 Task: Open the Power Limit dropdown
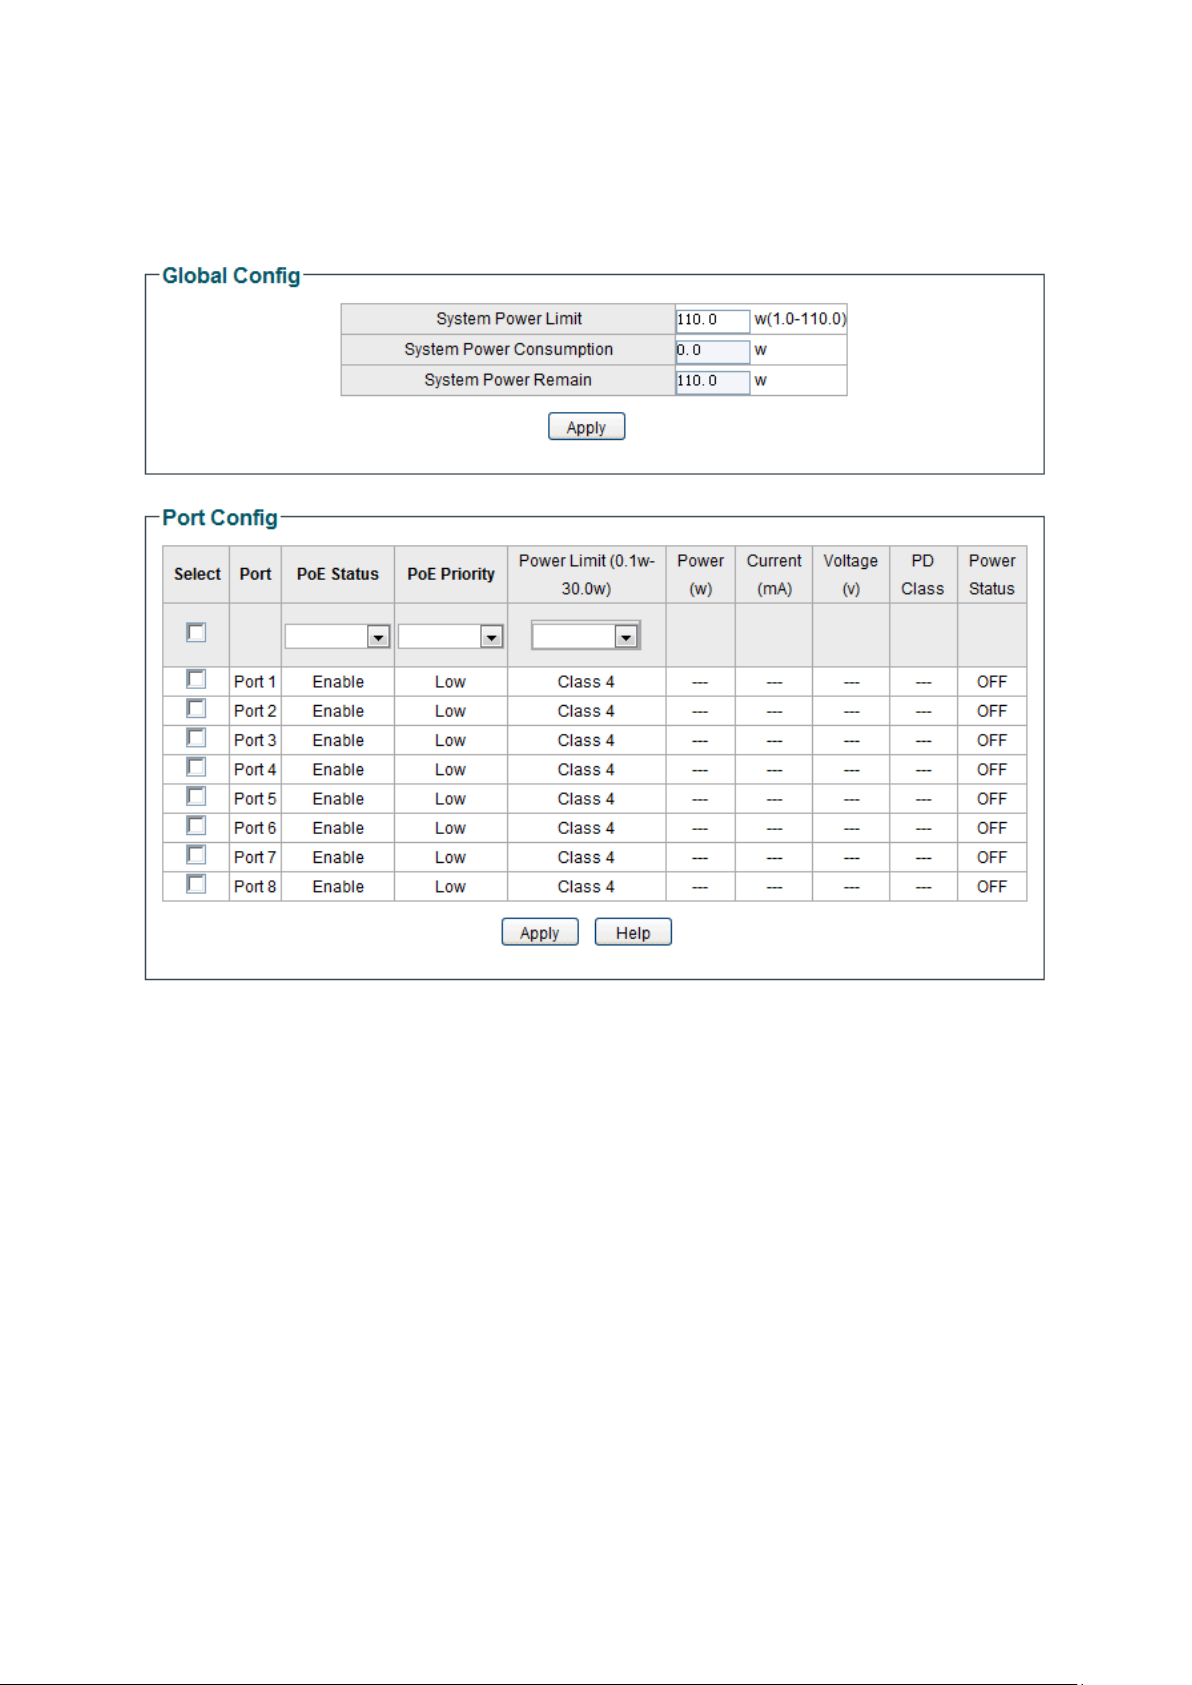(x=586, y=635)
